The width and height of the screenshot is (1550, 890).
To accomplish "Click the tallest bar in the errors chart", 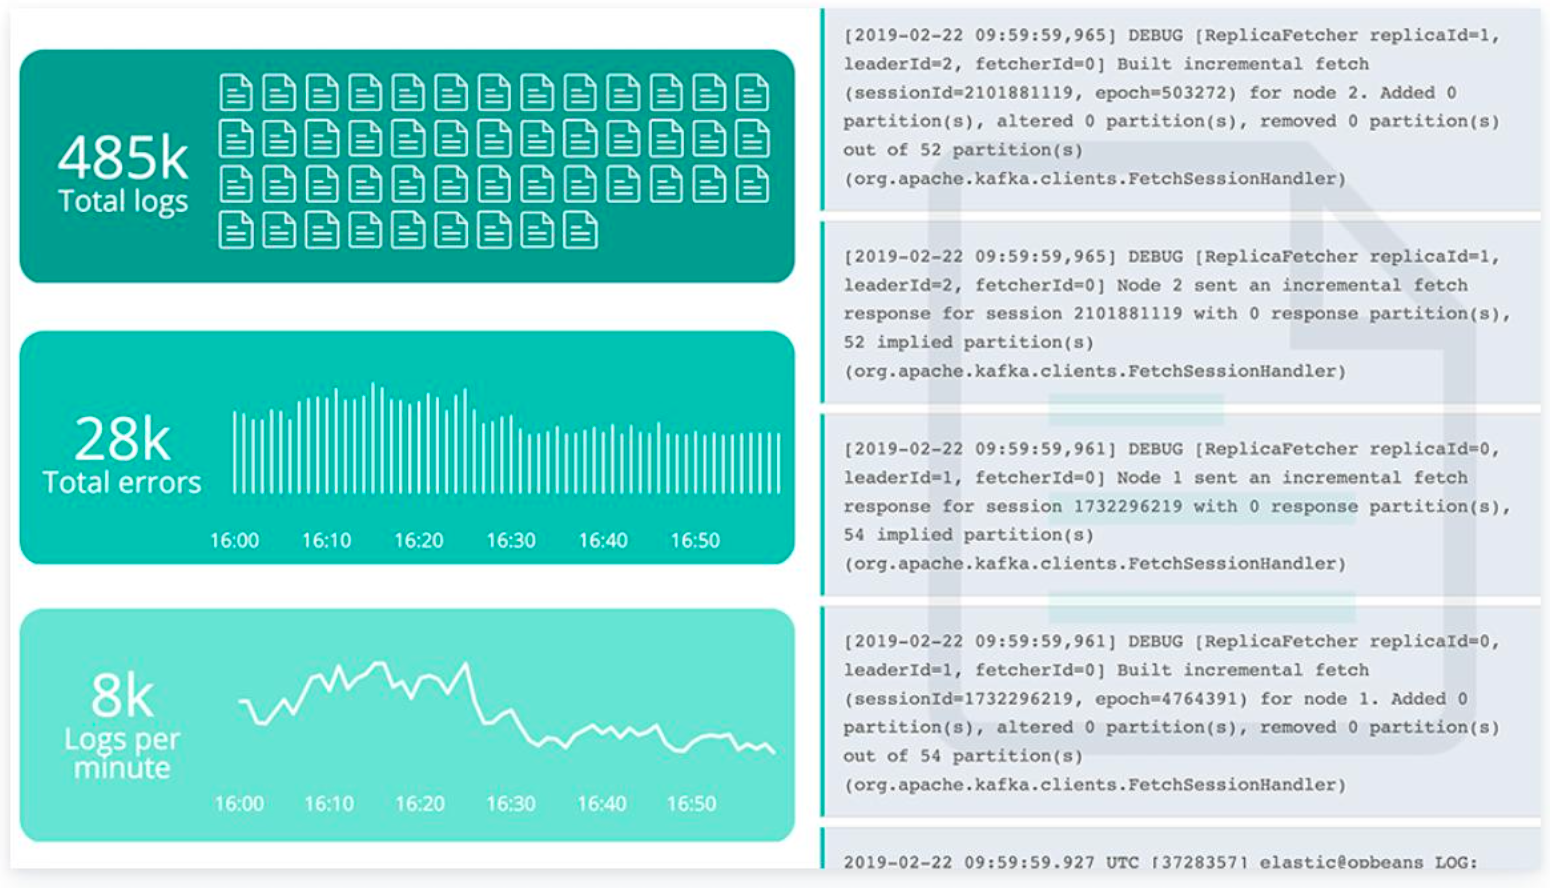I will tap(373, 438).
